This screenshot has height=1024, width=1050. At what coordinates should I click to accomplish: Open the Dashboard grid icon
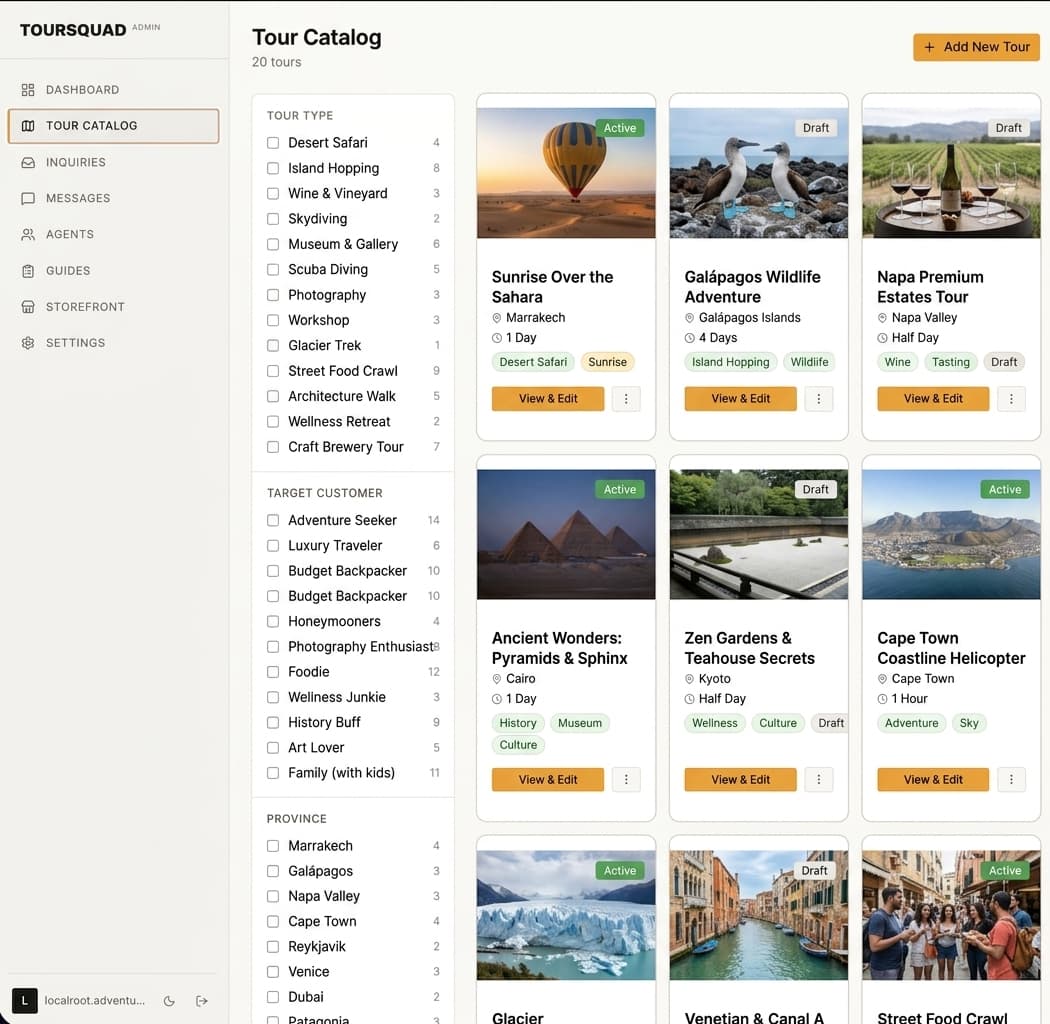27,90
